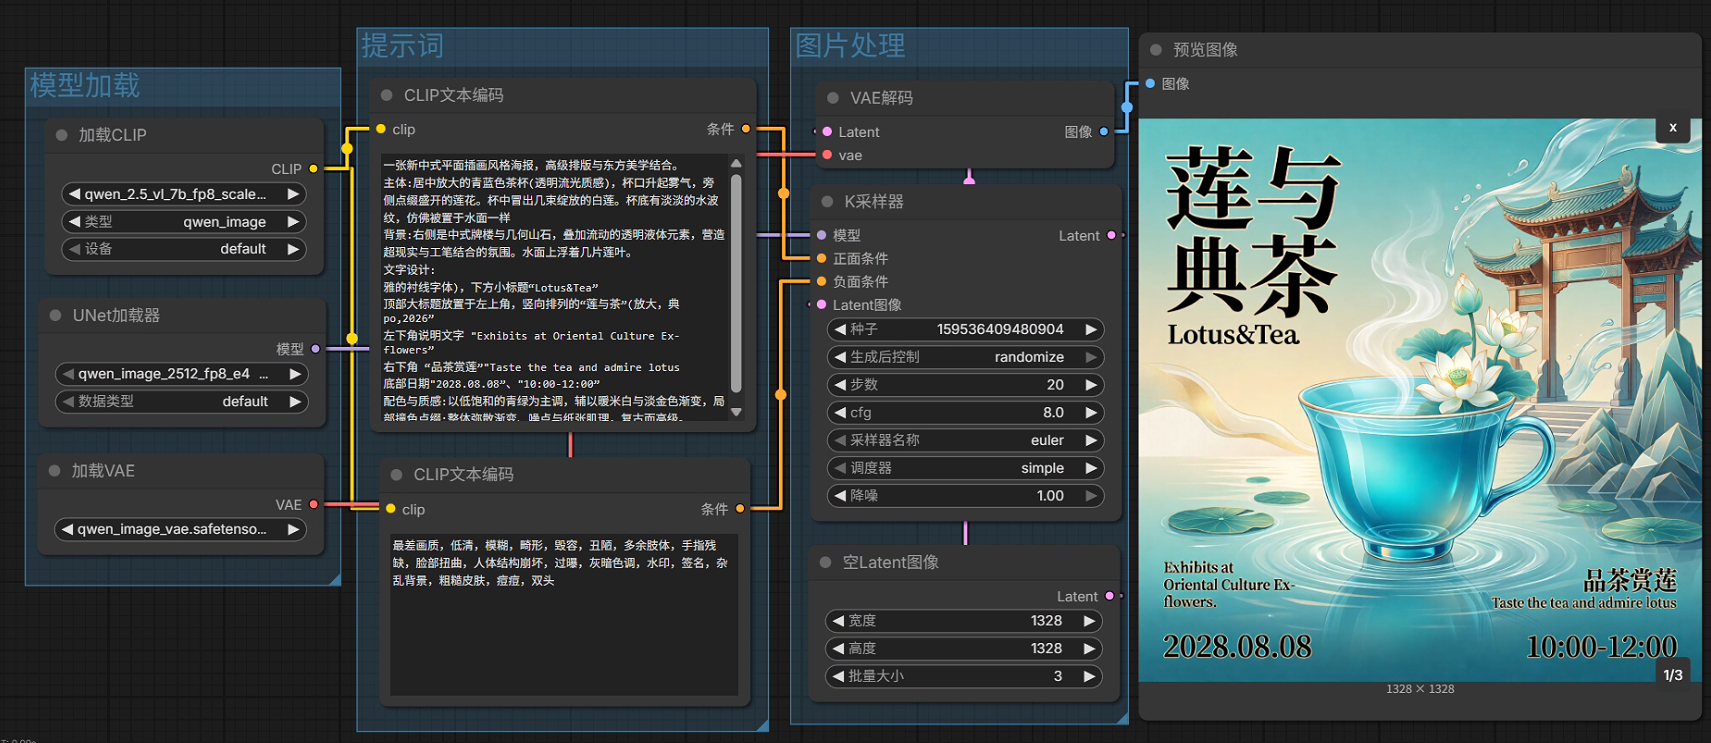The width and height of the screenshot is (1711, 743).
Task: Select the 模型加载 group title
Action: point(85,86)
